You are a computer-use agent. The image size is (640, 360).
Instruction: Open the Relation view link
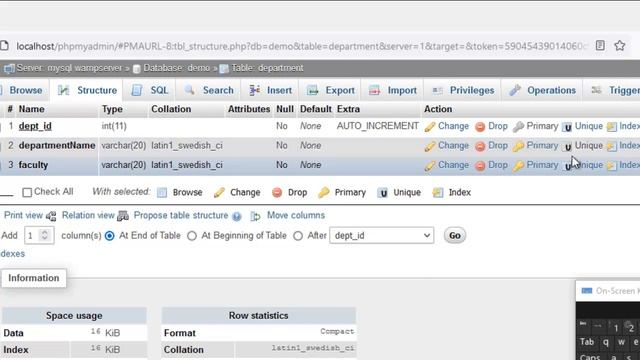[x=88, y=216]
